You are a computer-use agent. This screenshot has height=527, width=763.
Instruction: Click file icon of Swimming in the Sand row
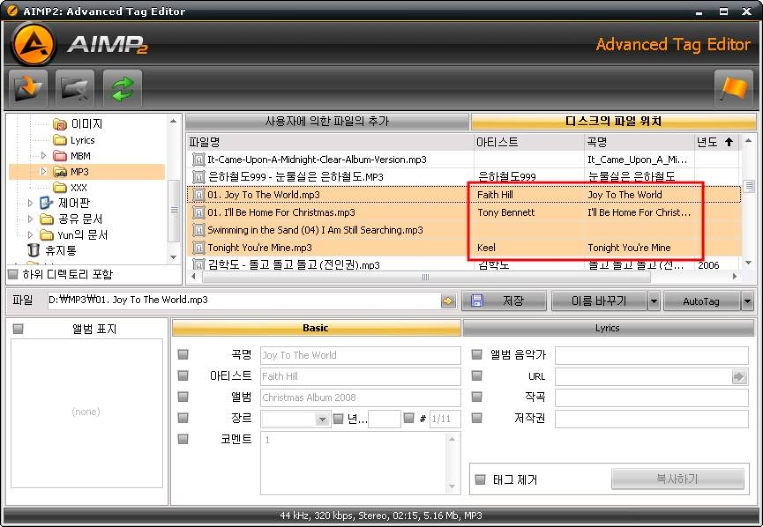199,230
